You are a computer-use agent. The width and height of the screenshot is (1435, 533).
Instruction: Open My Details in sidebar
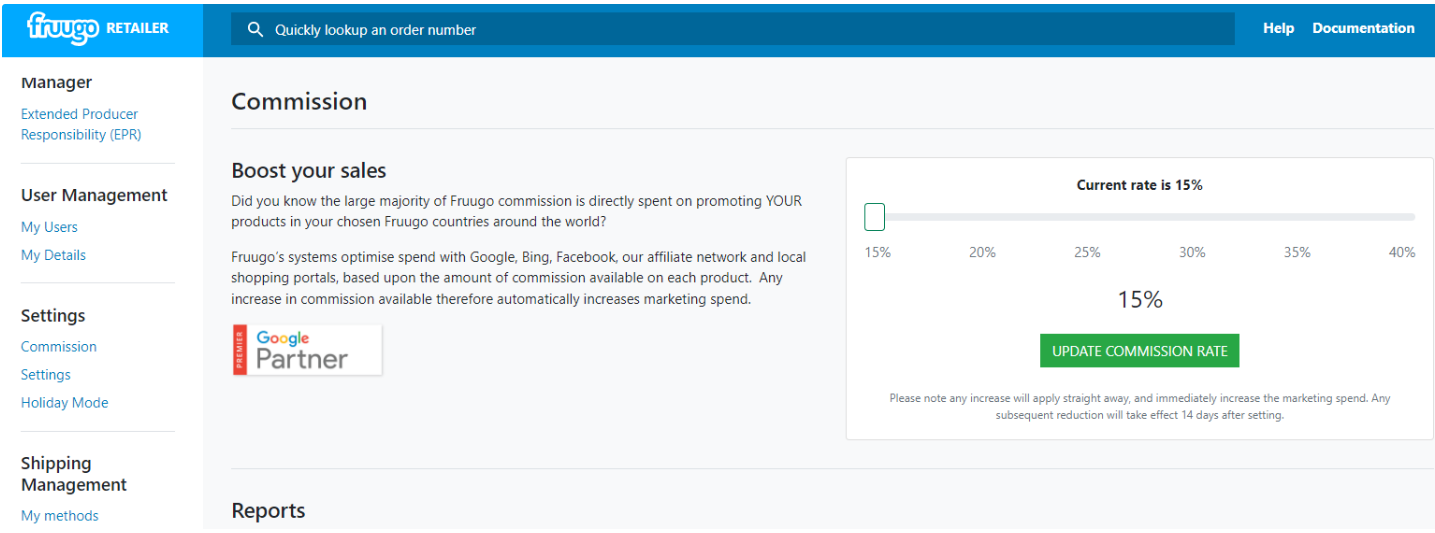pyautogui.click(x=53, y=255)
